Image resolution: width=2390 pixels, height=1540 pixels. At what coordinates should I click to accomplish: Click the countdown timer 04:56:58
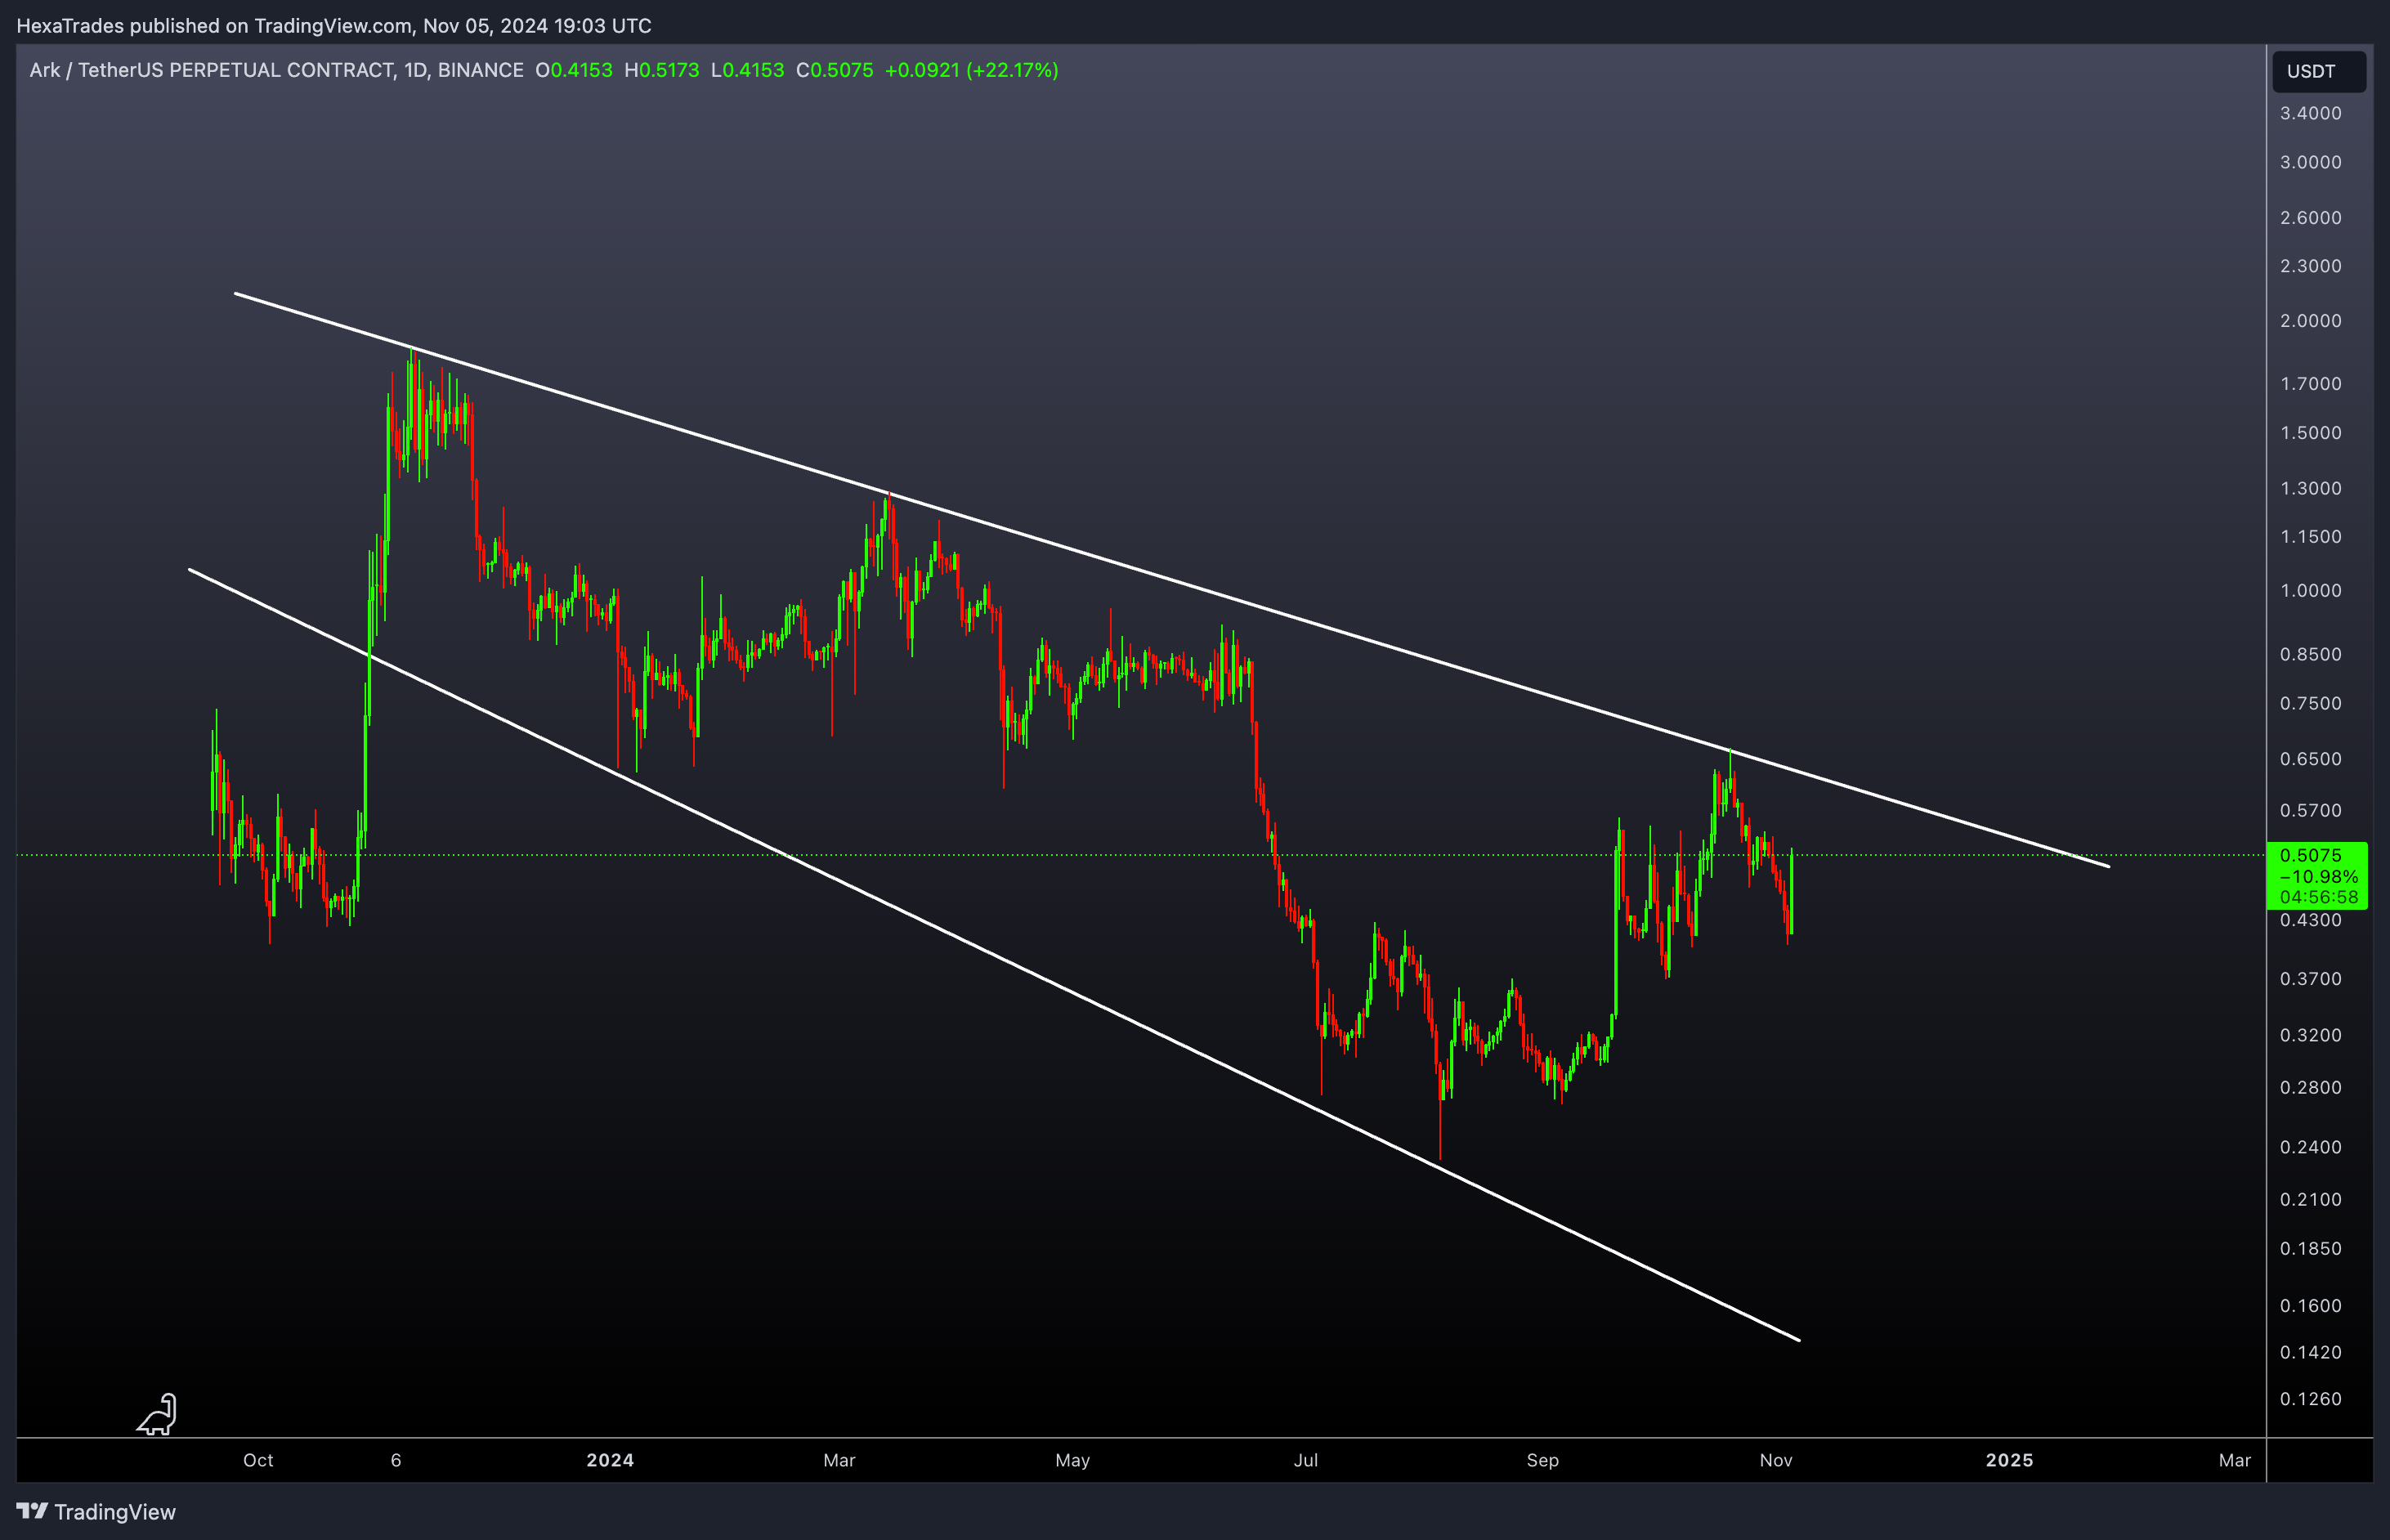[2318, 897]
